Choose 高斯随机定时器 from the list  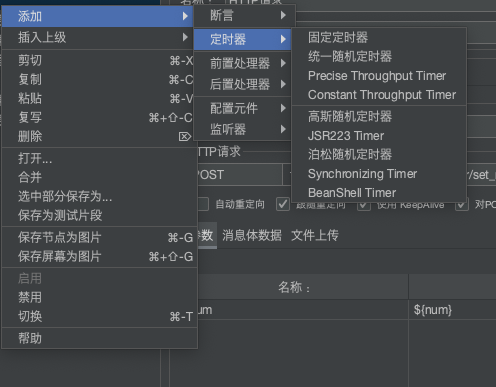coord(379,116)
